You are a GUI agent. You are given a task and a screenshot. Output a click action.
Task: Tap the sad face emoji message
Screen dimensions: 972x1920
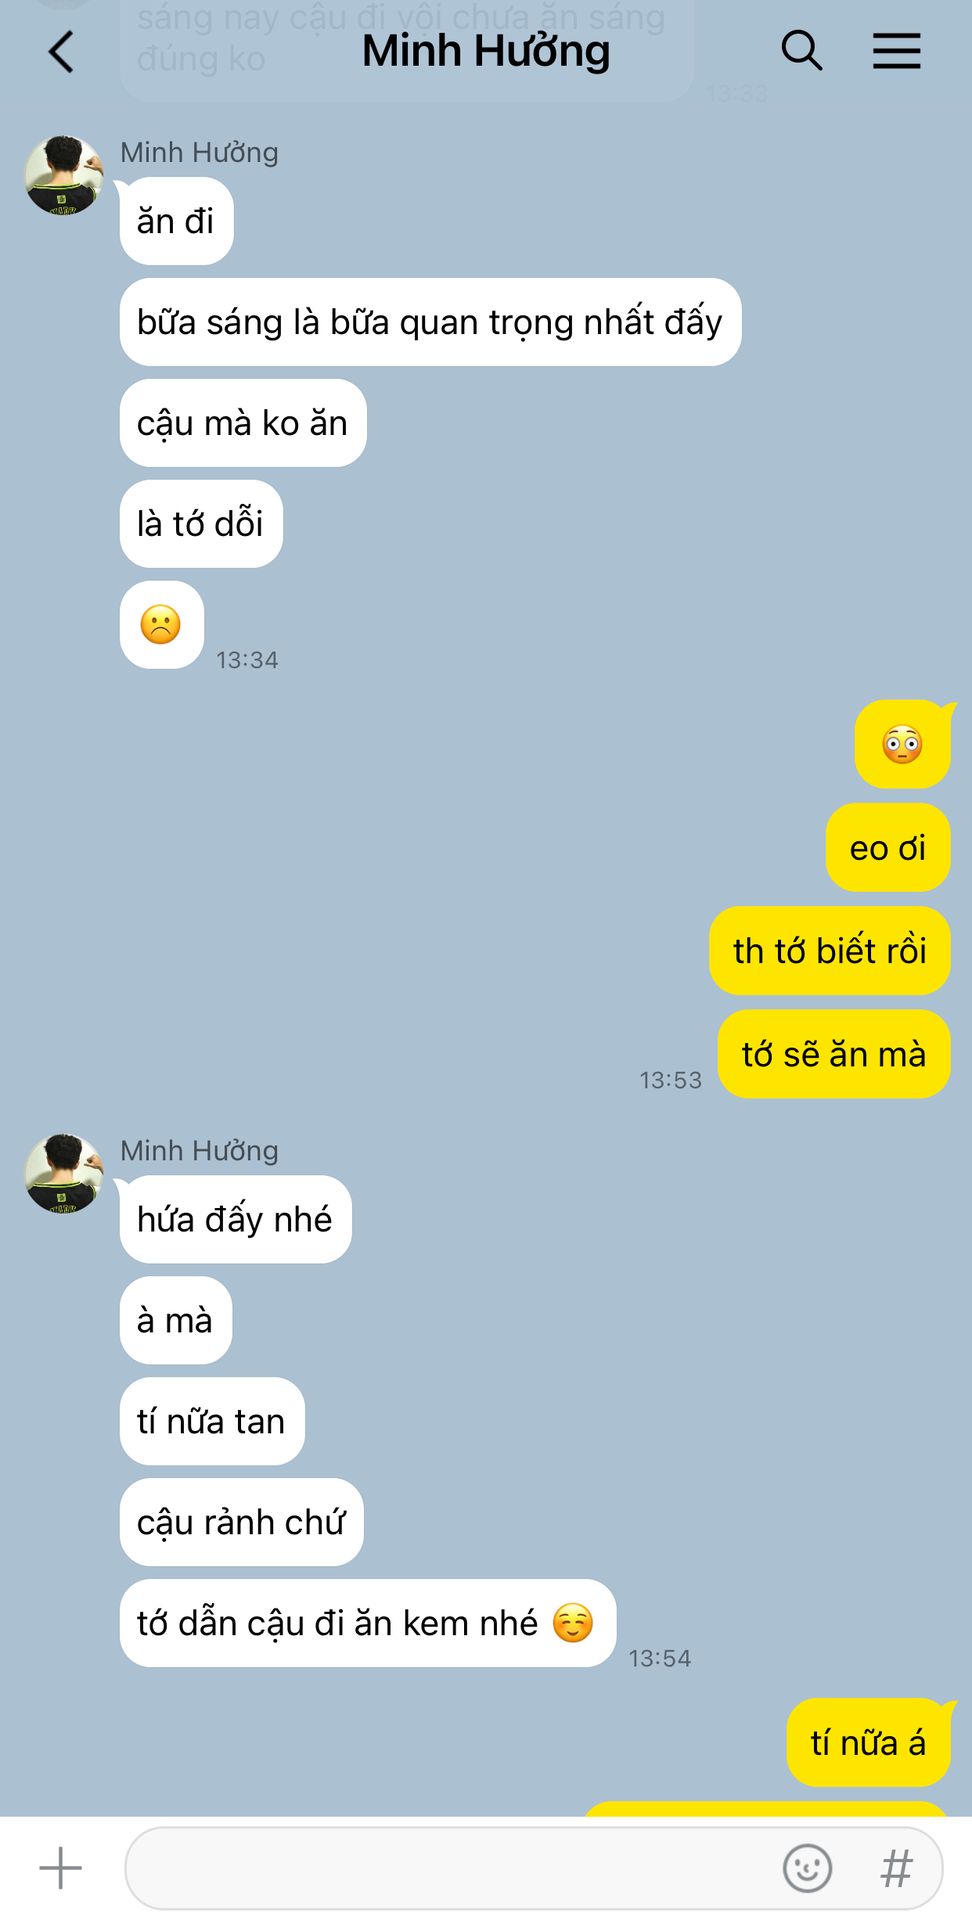pos(162,625)
